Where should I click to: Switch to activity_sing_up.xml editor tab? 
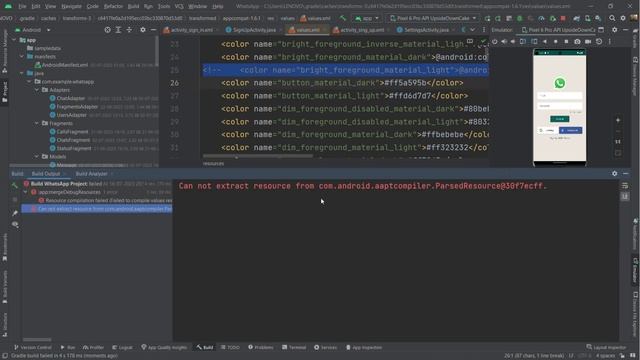361,30
